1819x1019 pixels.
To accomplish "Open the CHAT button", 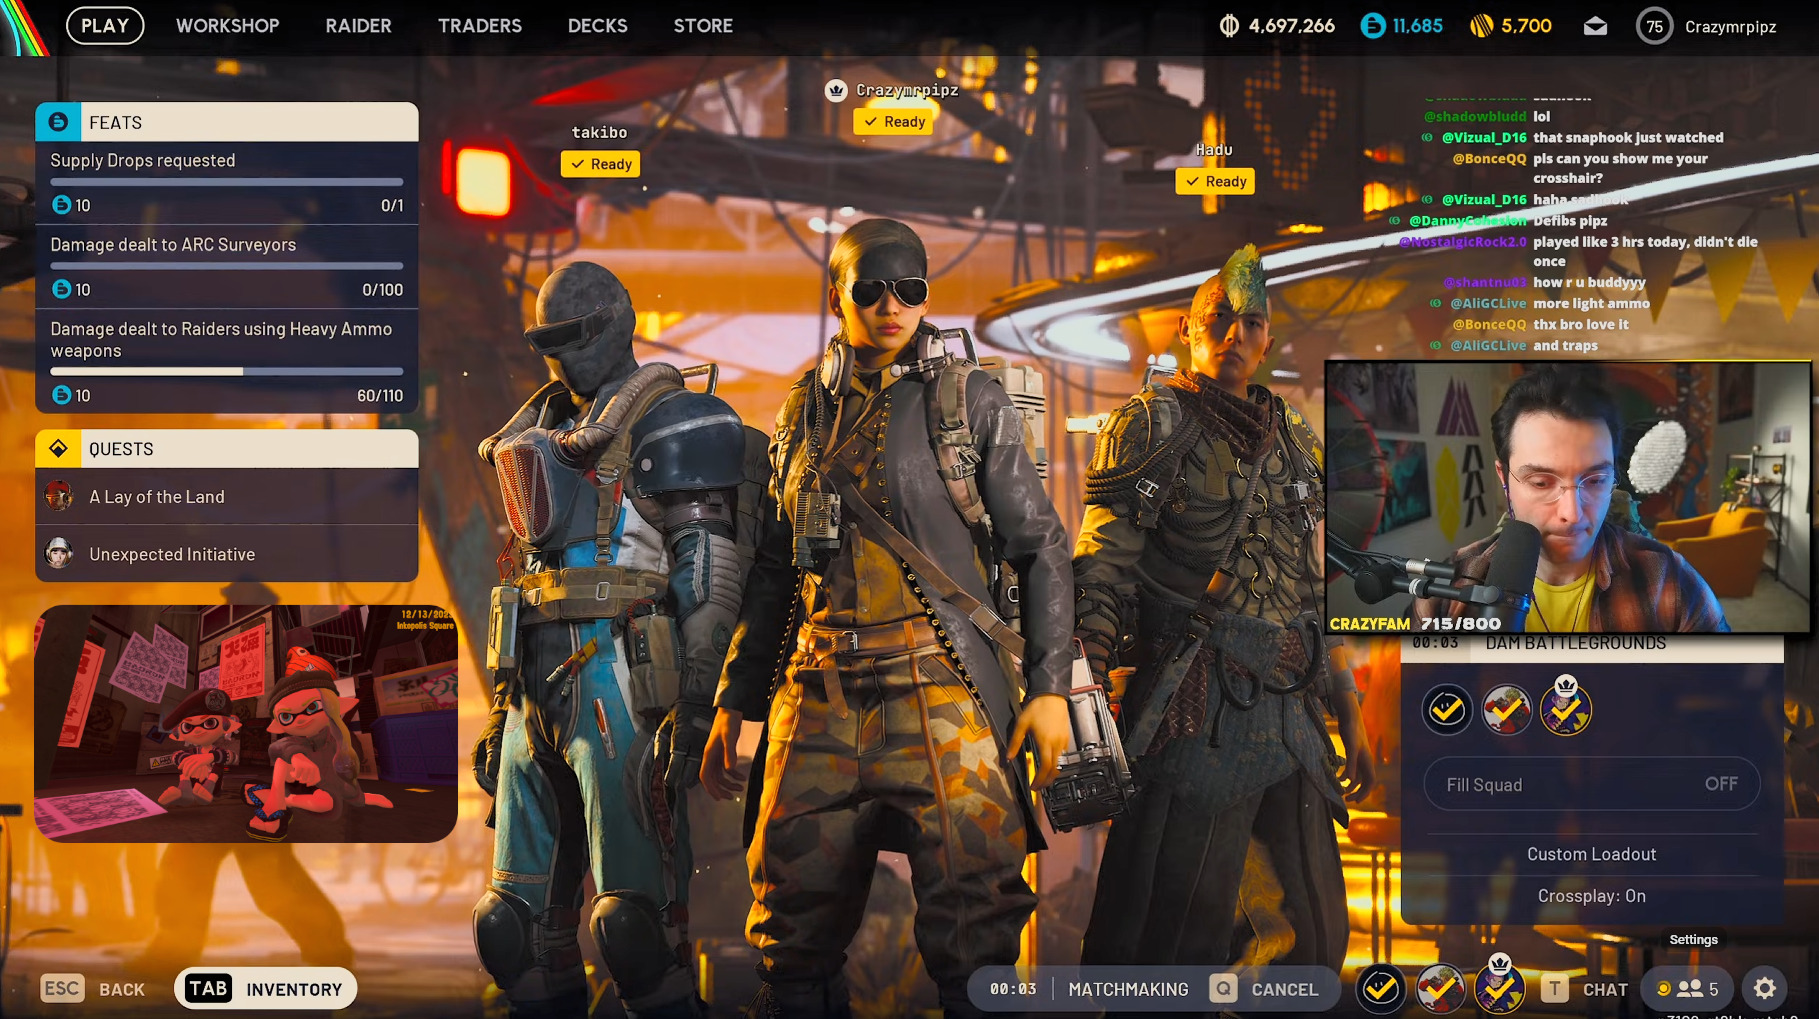I will tap(1605, 989).
